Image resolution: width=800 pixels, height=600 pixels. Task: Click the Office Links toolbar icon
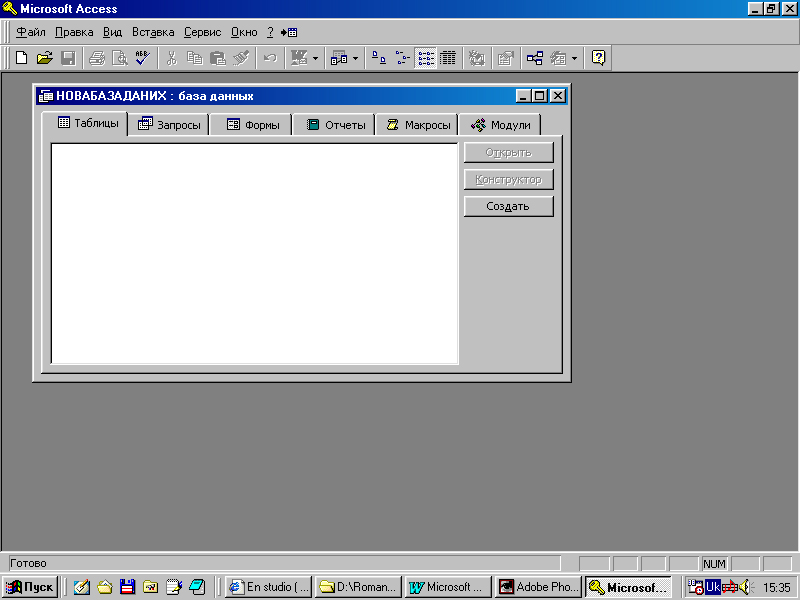click(x=299, y=58)
